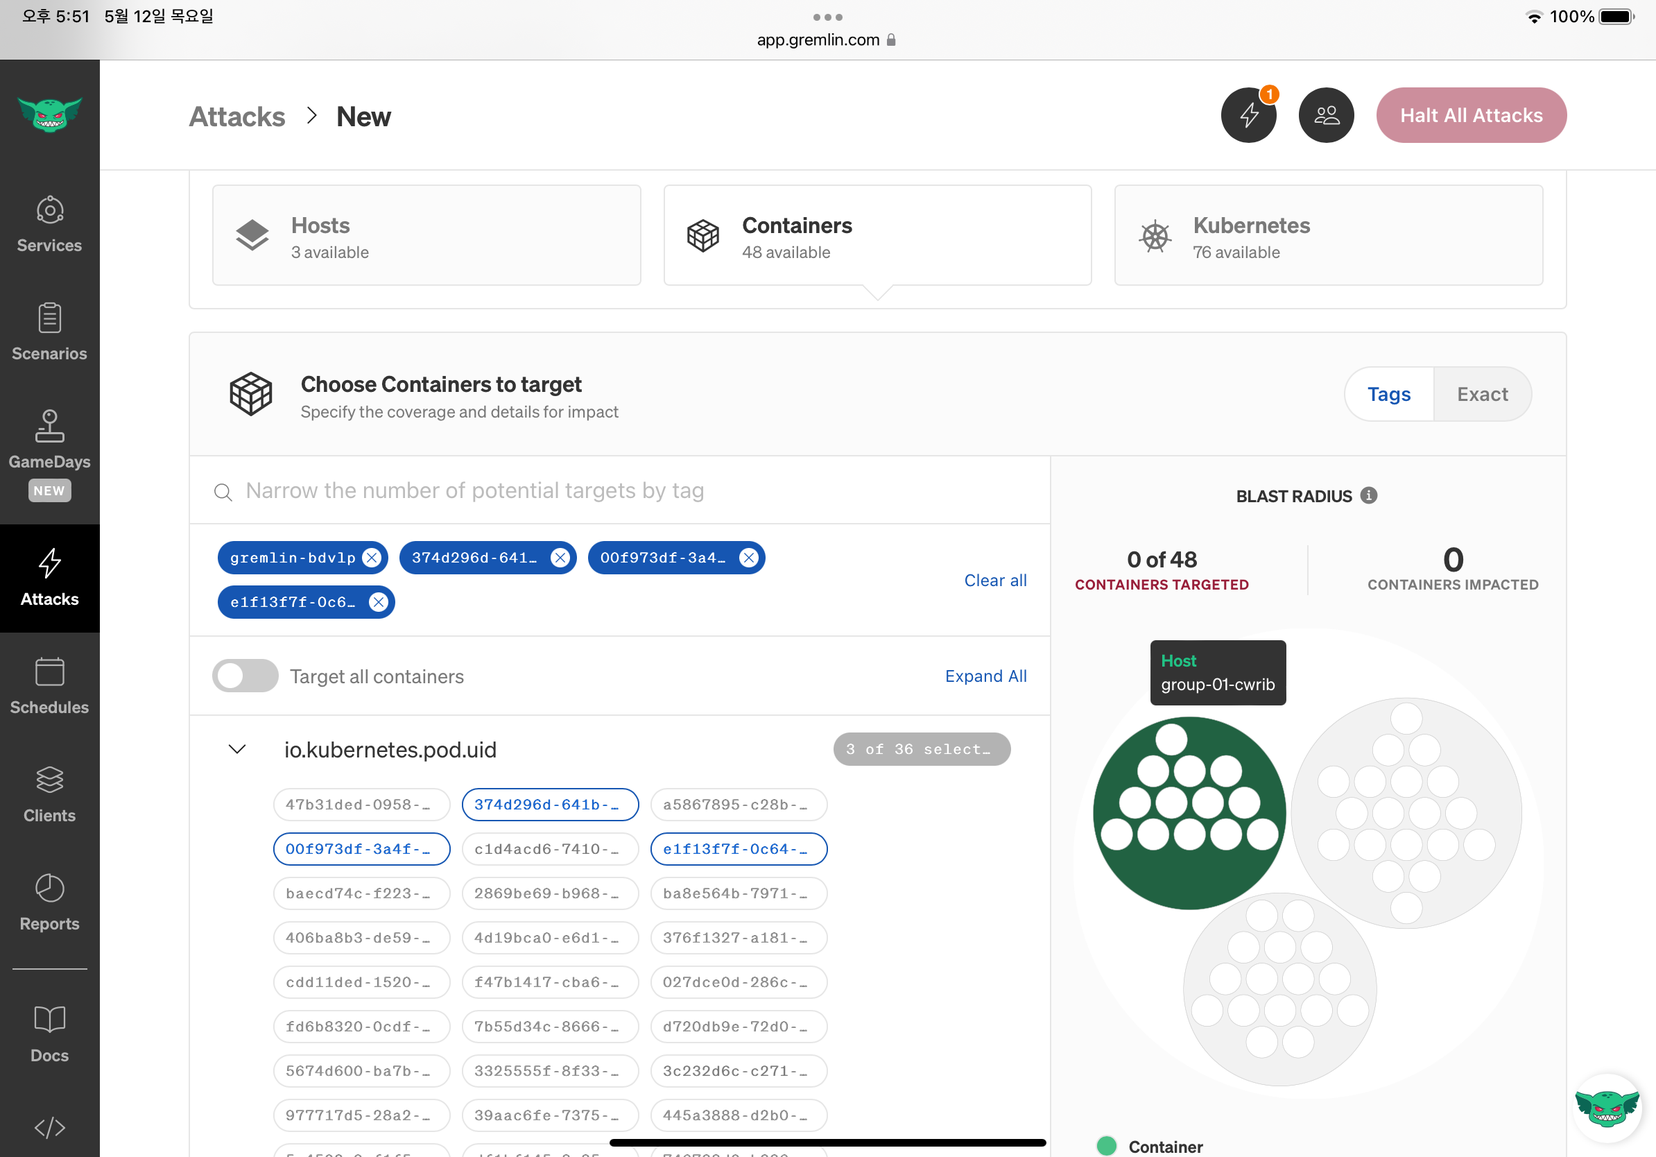
Task: Open active attacks lightning button
Action: pyautogui.click(x=1249, y=115)
